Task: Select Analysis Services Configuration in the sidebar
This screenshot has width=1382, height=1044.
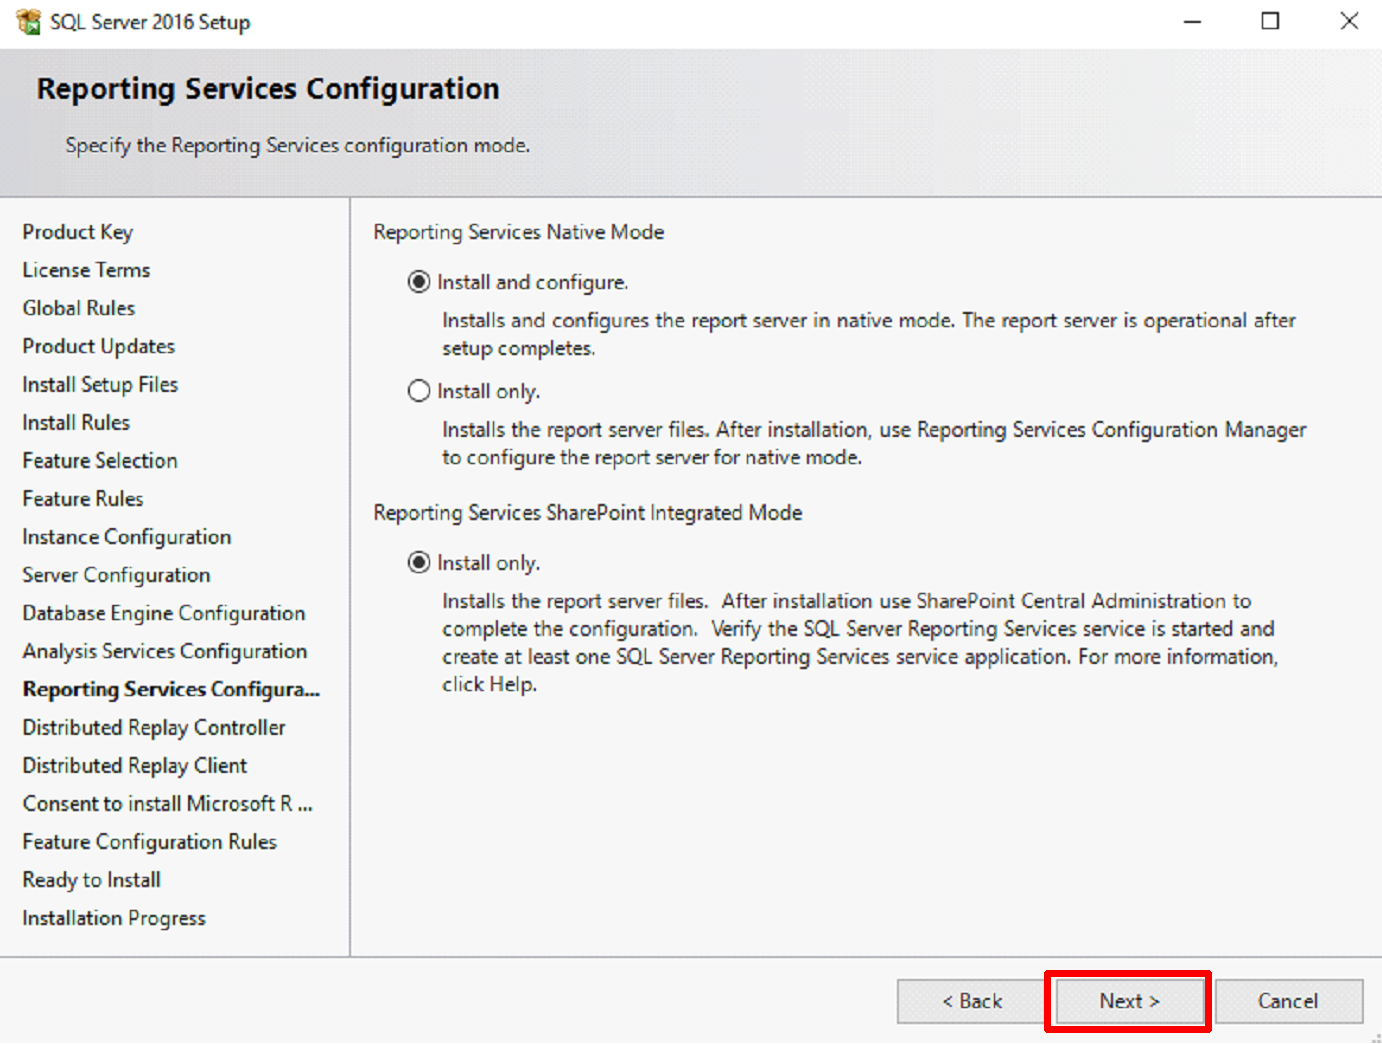Action: [165, 651]
